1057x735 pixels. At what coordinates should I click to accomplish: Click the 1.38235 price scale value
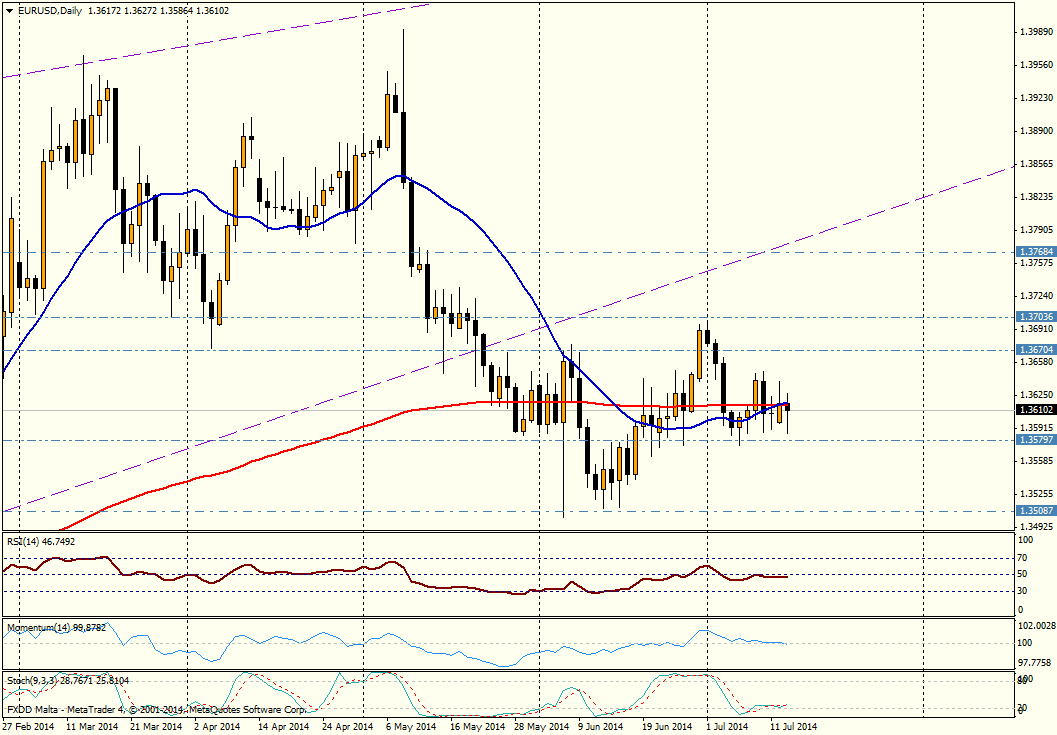pos(1033,197)
